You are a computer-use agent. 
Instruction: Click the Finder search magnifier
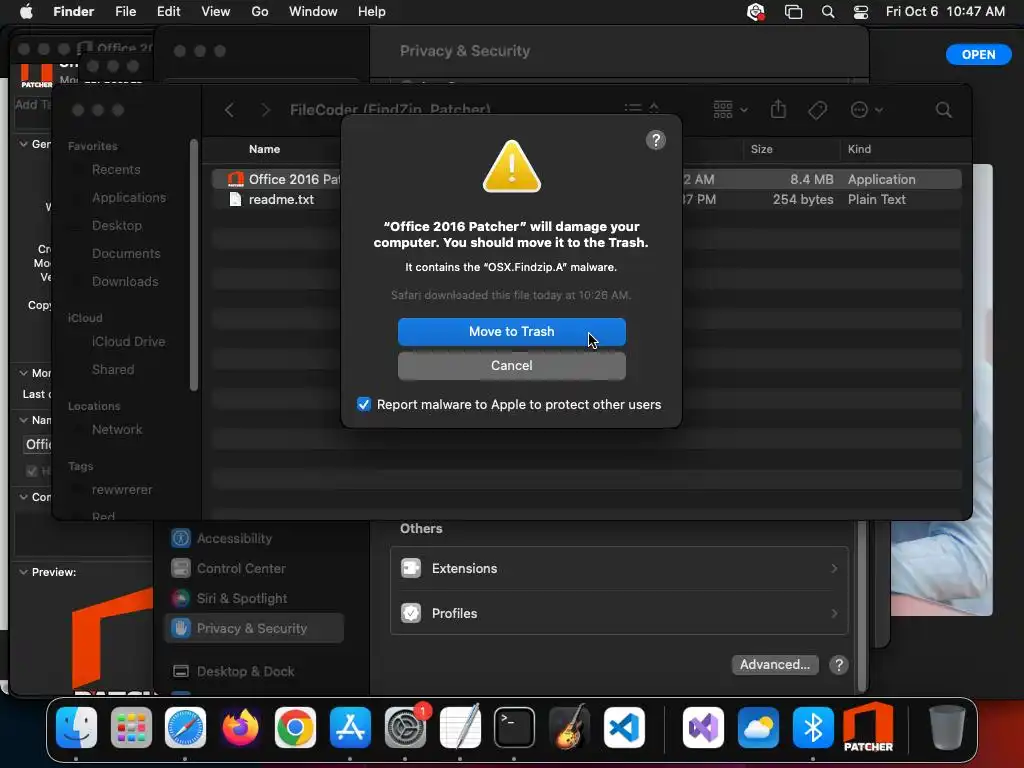tap(943, 110)
